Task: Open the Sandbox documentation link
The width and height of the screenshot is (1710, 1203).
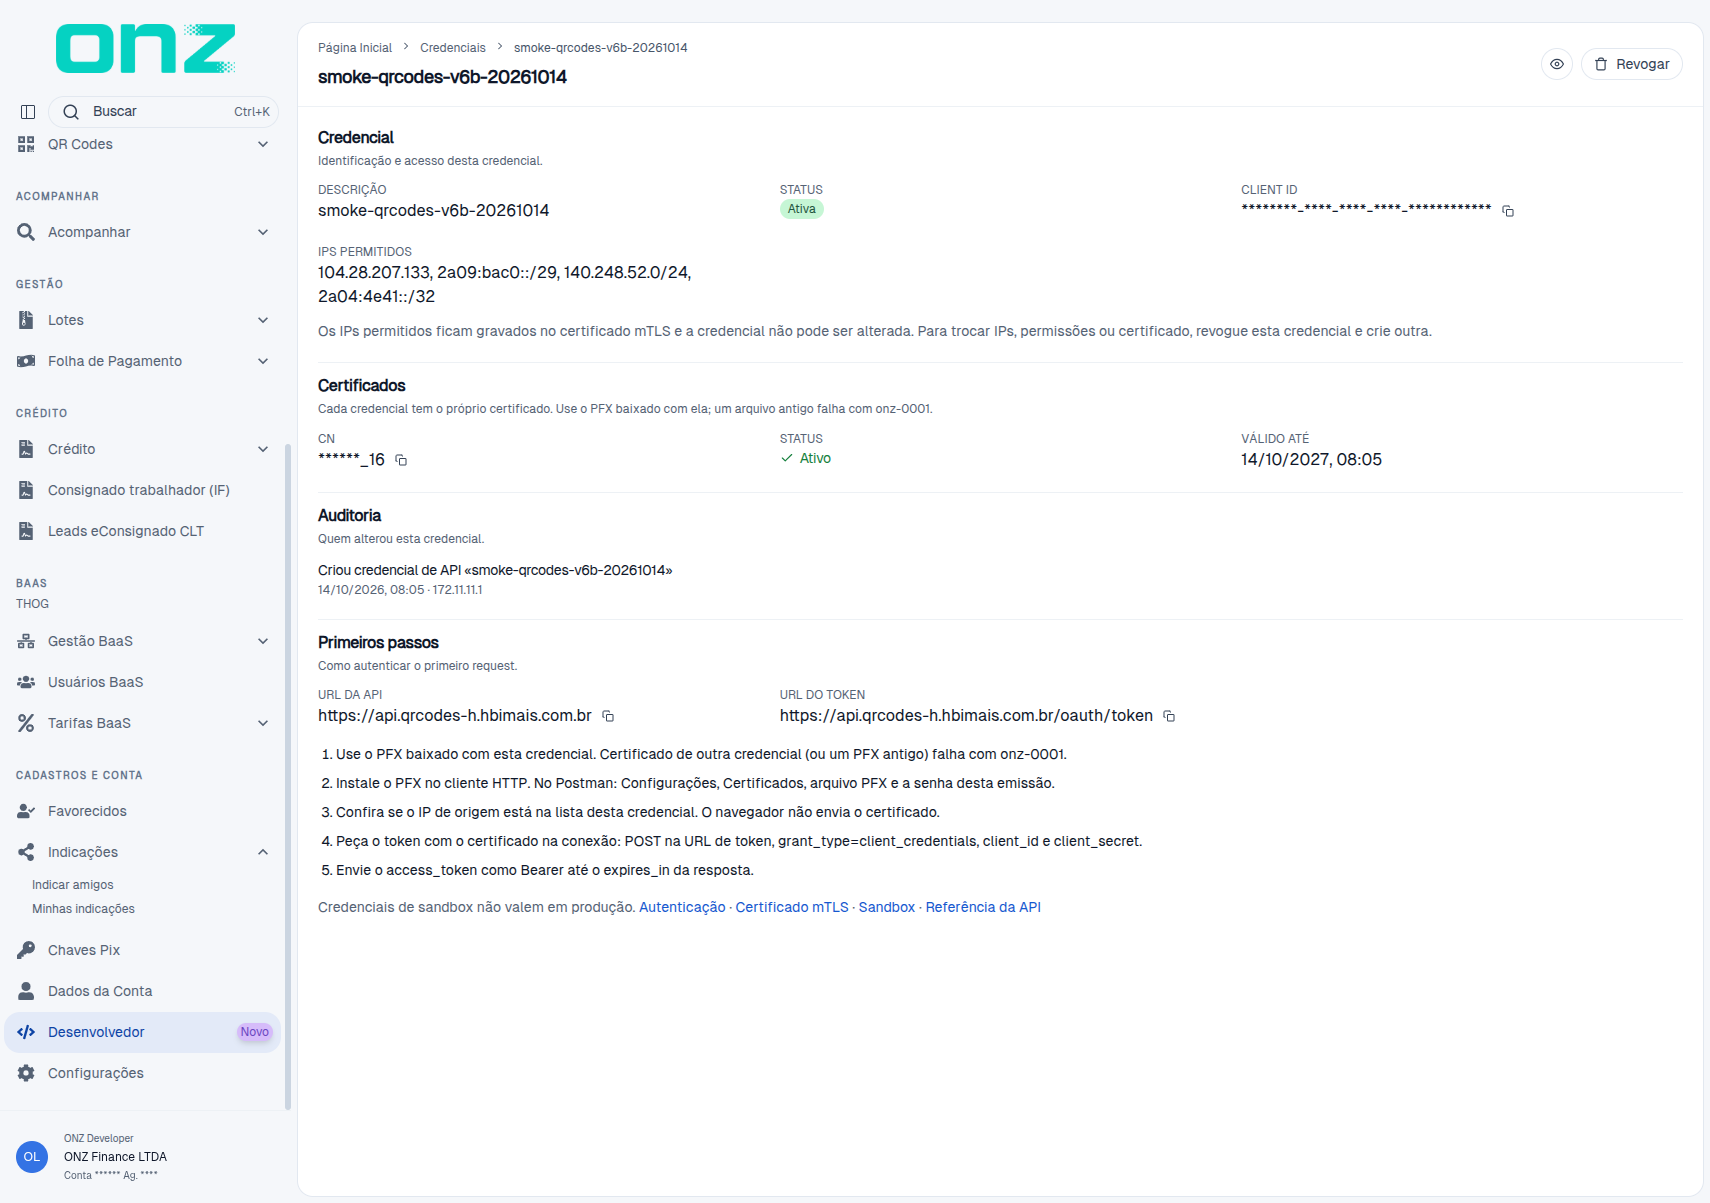Action: tap(887, 907)
